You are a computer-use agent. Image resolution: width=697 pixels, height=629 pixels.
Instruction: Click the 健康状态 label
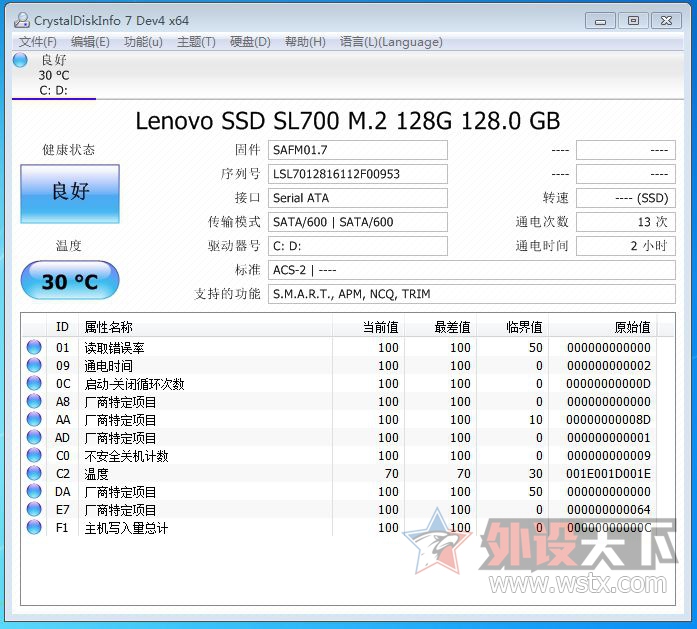[x=68, y=150]
